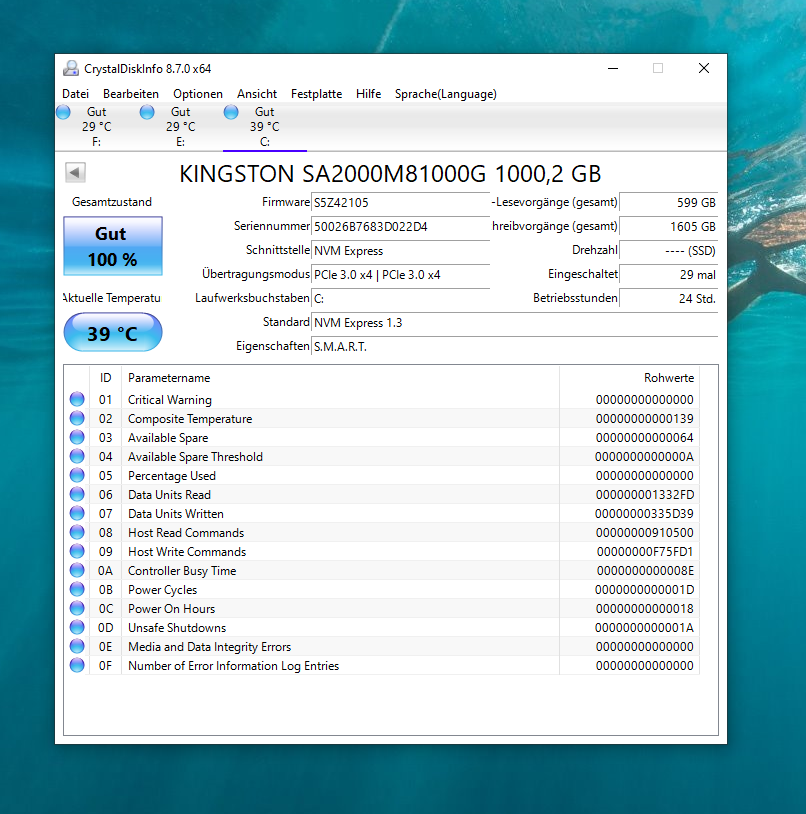This screenshot has width=806, height=814.
Task: Click the serial number field 50026B7683D022D4
Action: point(400,227)
